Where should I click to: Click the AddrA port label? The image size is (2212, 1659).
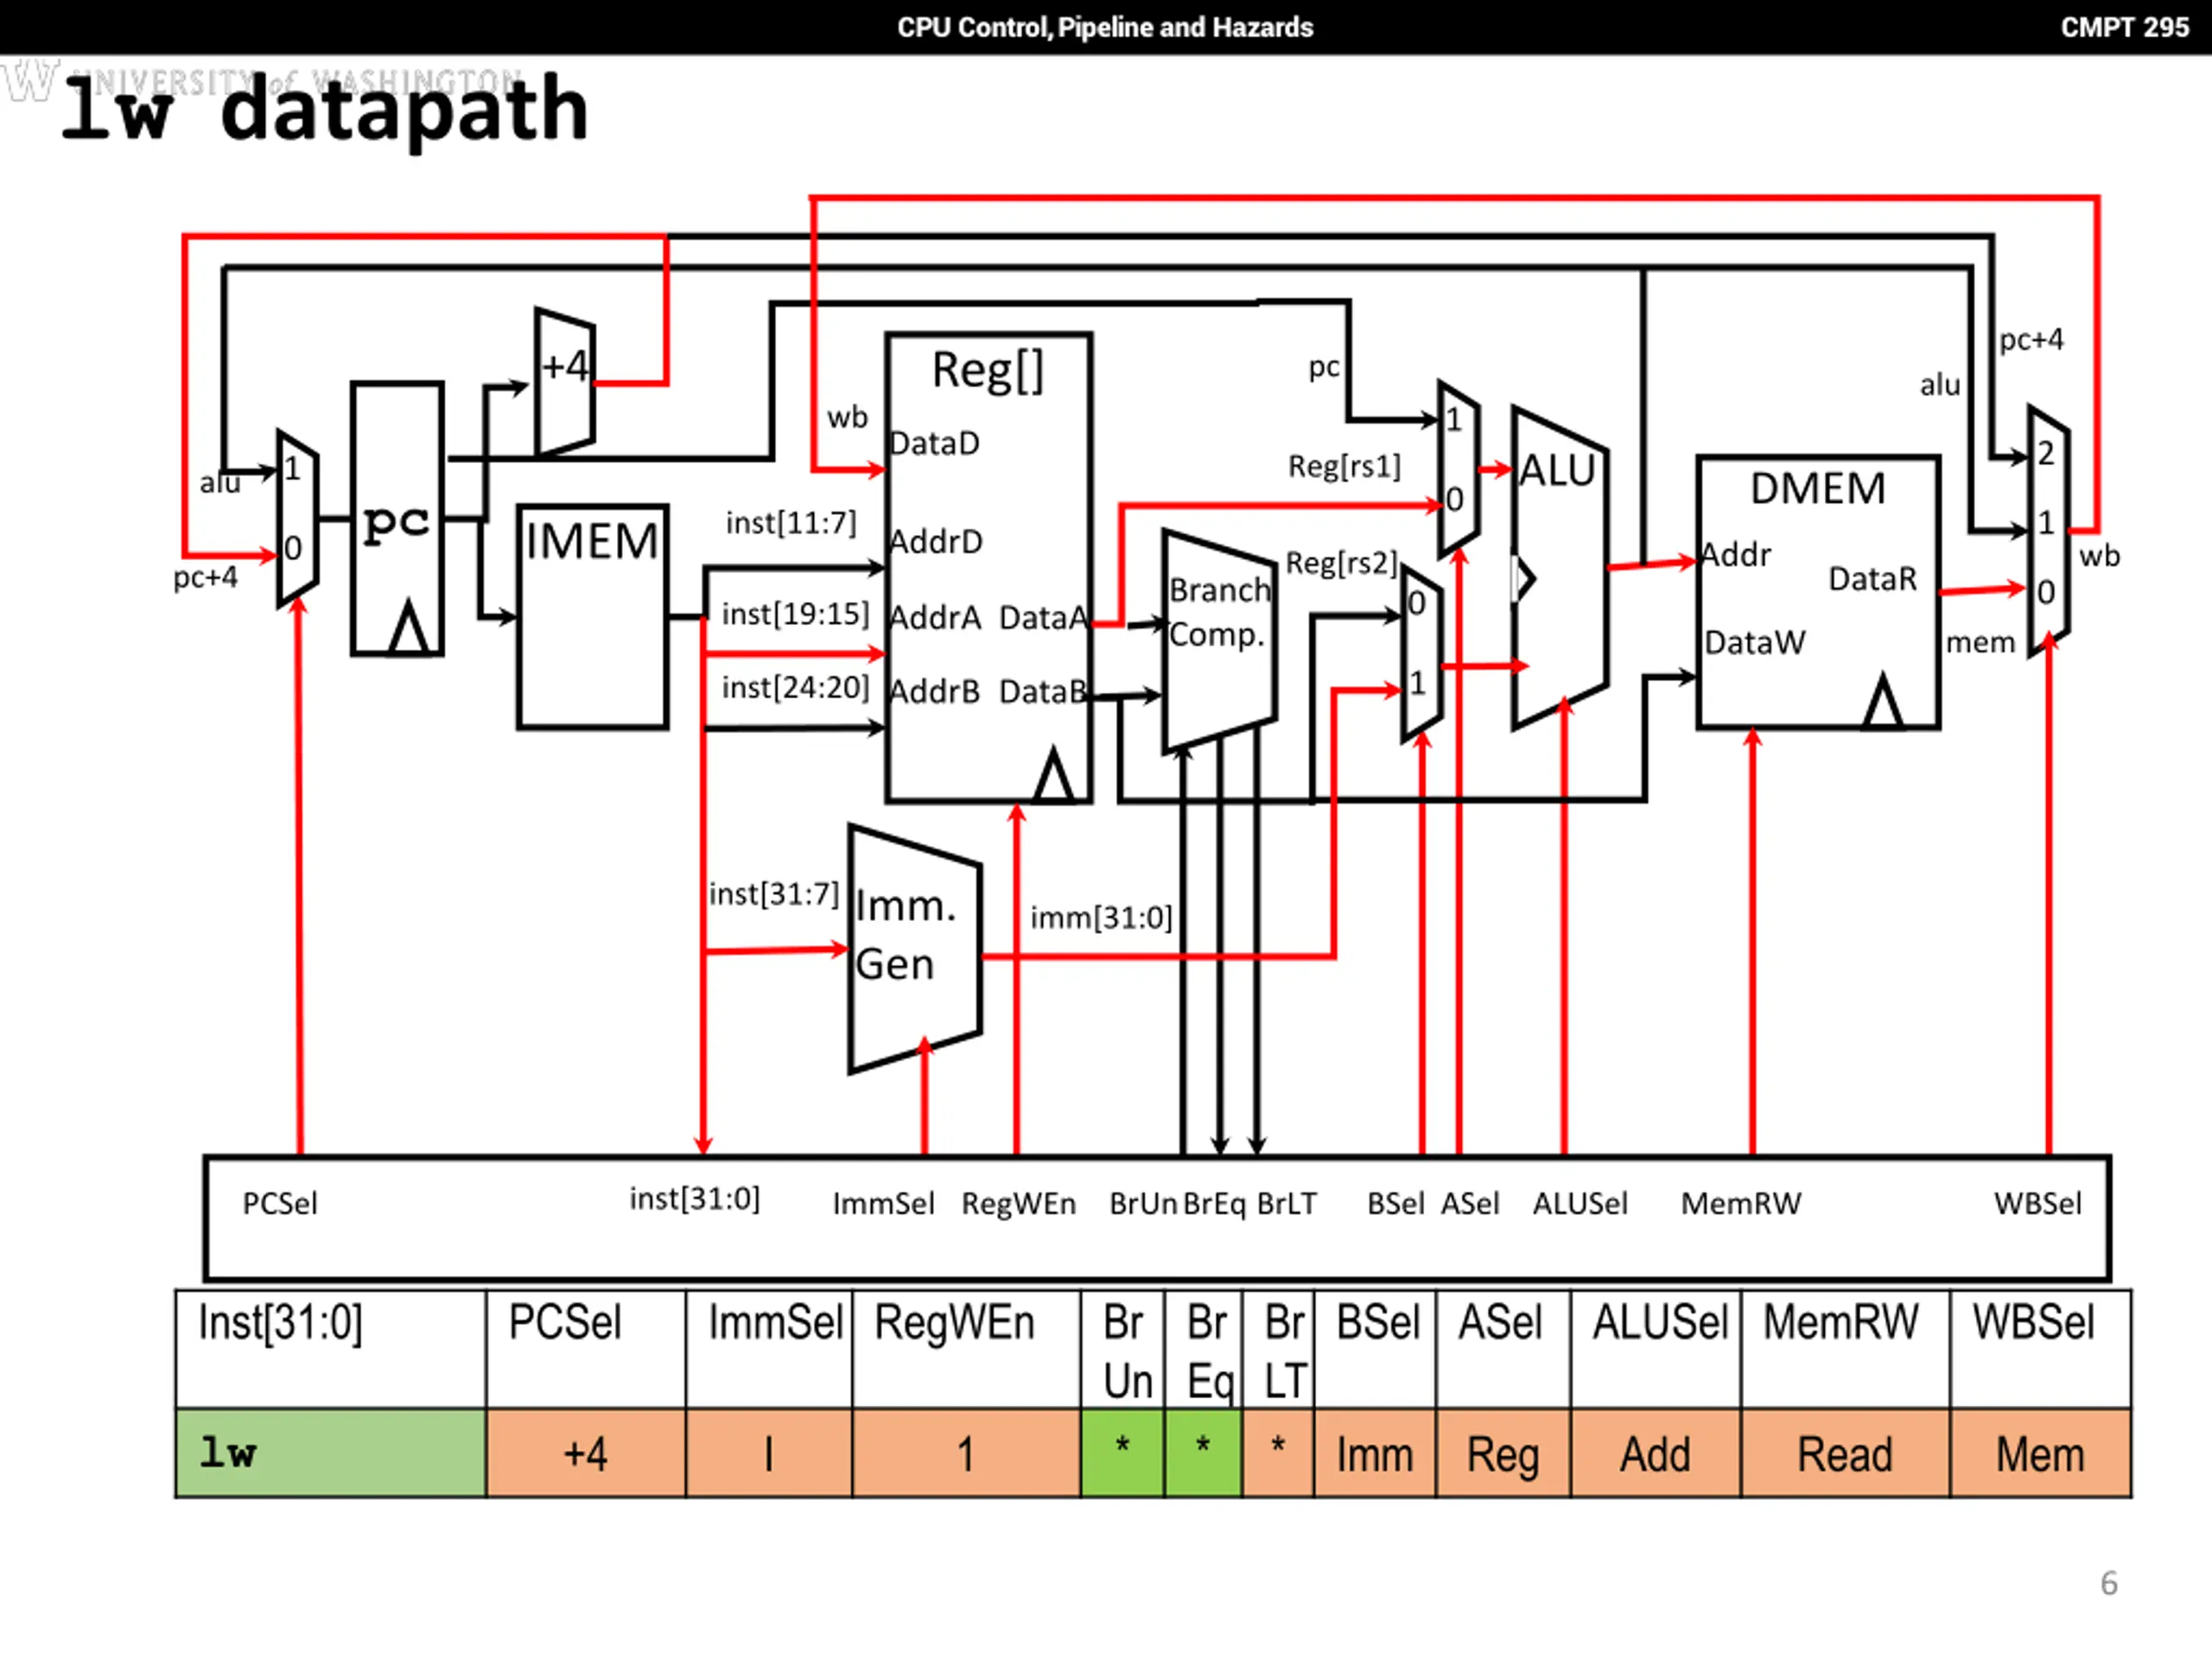point(935,617)
